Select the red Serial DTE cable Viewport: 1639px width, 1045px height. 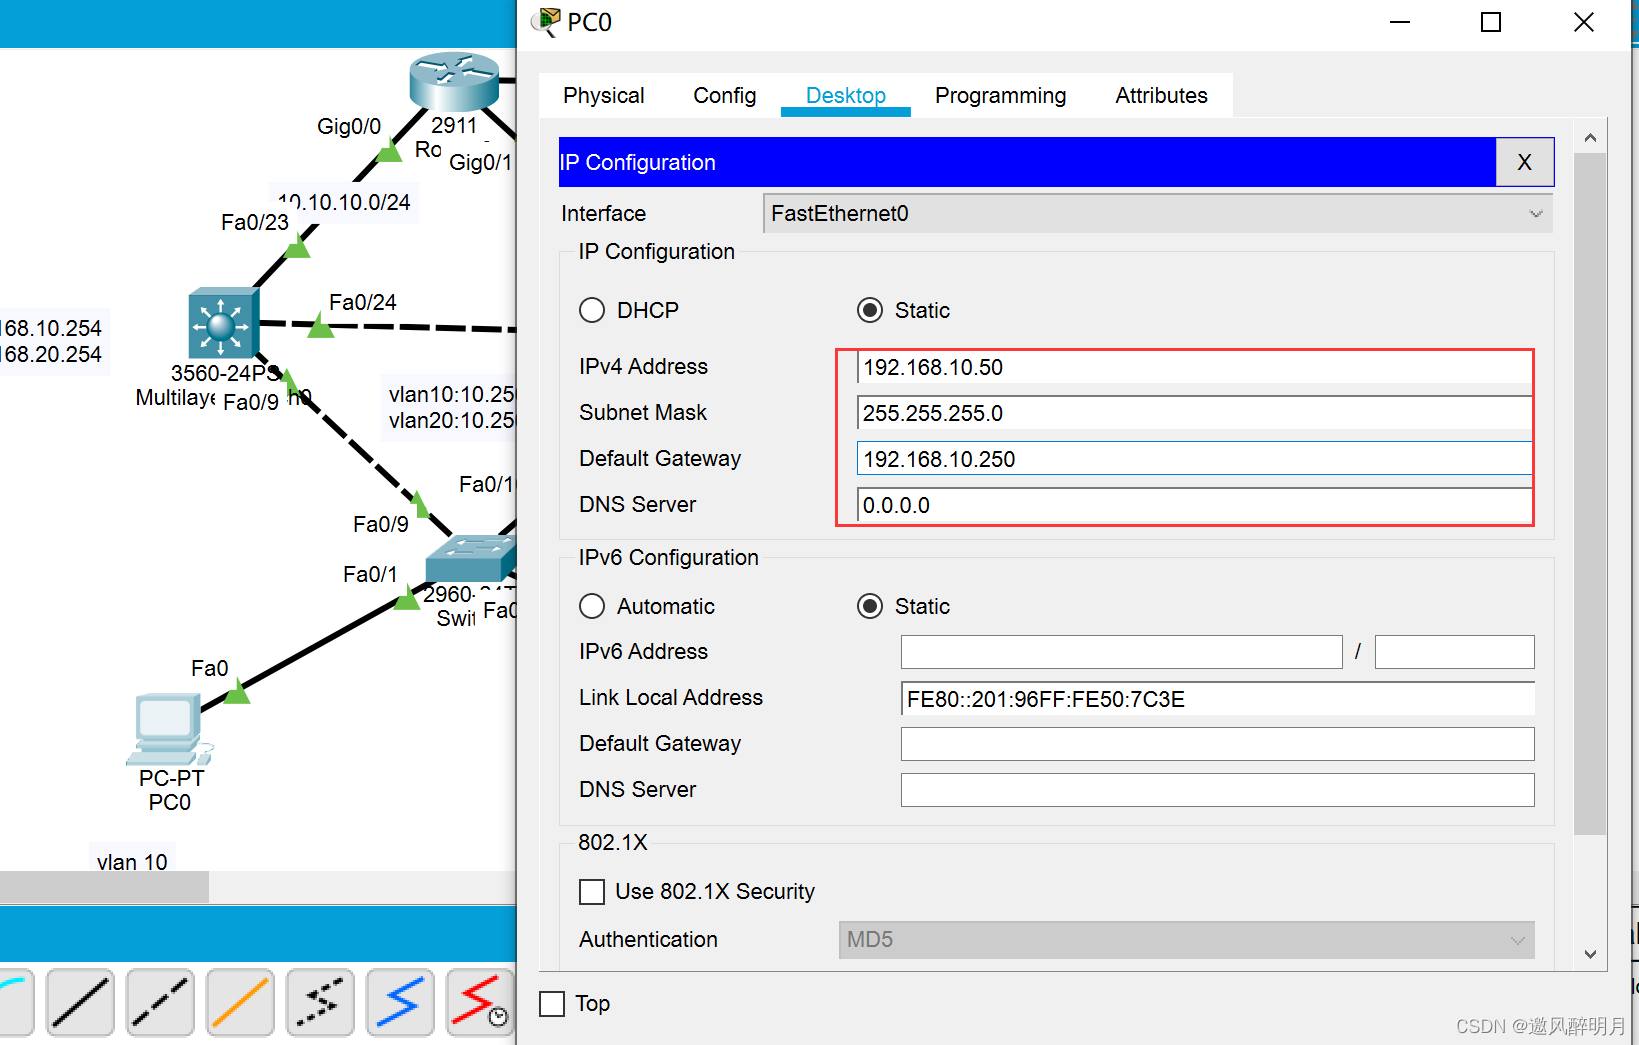tap(480, 1001)
